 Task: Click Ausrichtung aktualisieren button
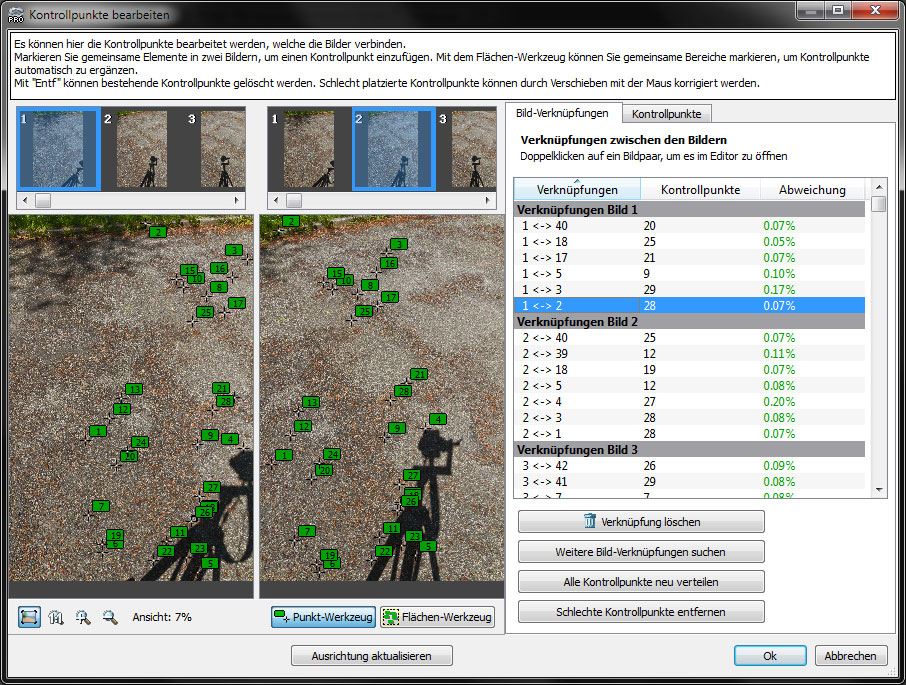(372, 656)
